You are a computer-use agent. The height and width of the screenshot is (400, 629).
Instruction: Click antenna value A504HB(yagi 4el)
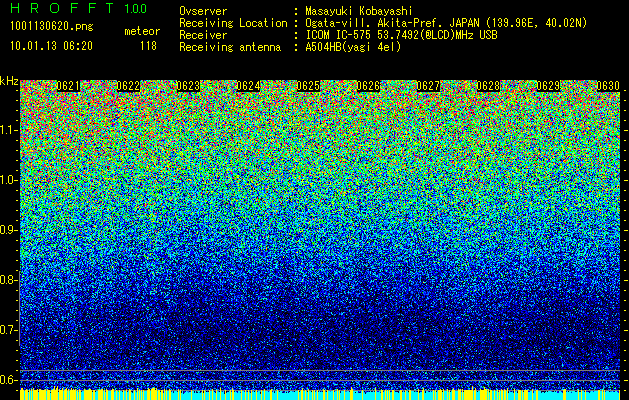click(353, 47)
